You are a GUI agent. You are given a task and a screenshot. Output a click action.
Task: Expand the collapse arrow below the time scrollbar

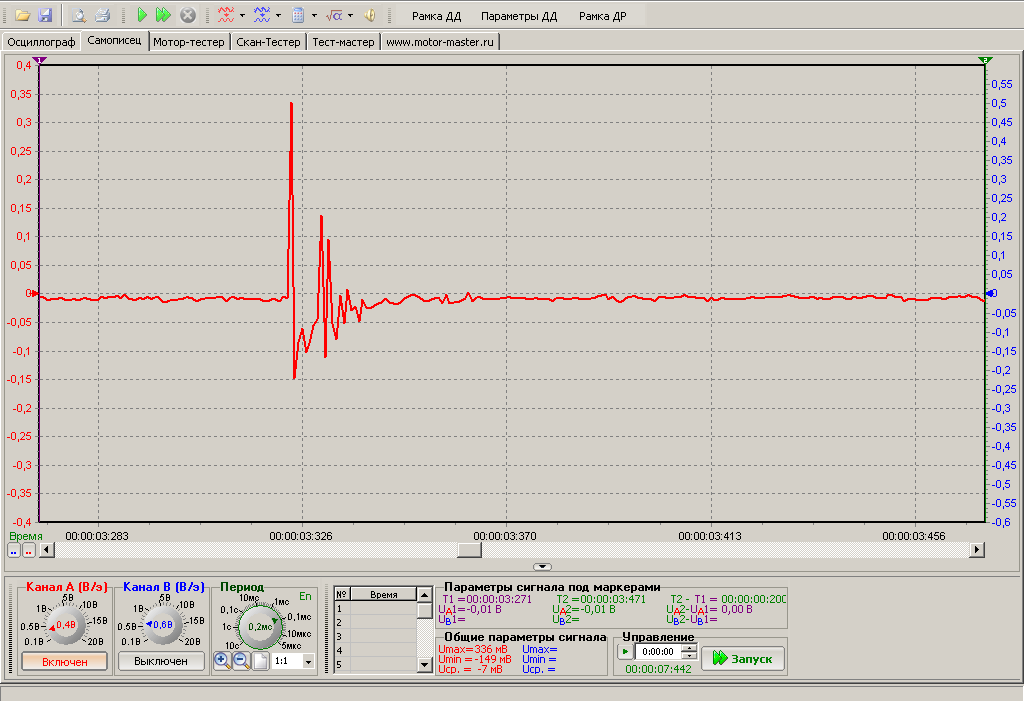pos(542,567)
